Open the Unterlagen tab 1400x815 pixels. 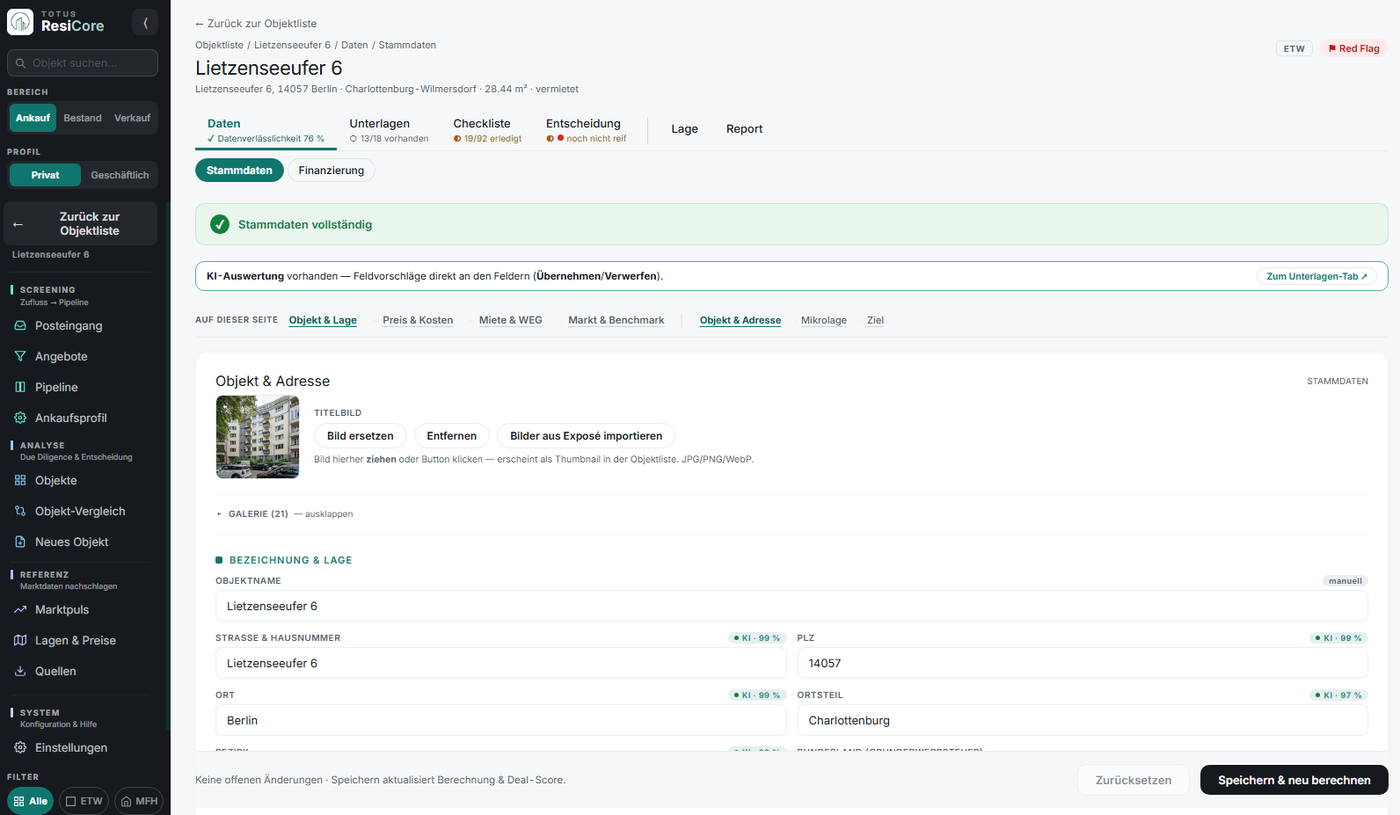(389, 130)
